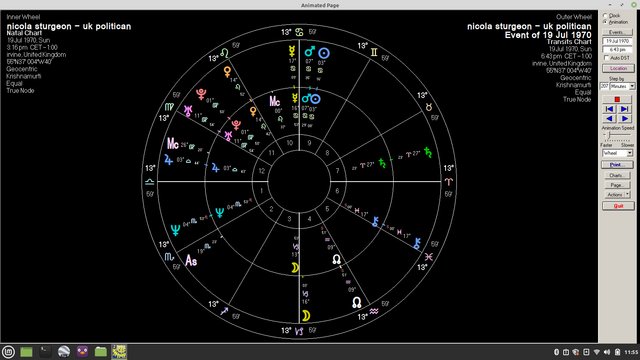
Task: Click the 'Natal Chart' label text
Action: (x=24, y=33)
